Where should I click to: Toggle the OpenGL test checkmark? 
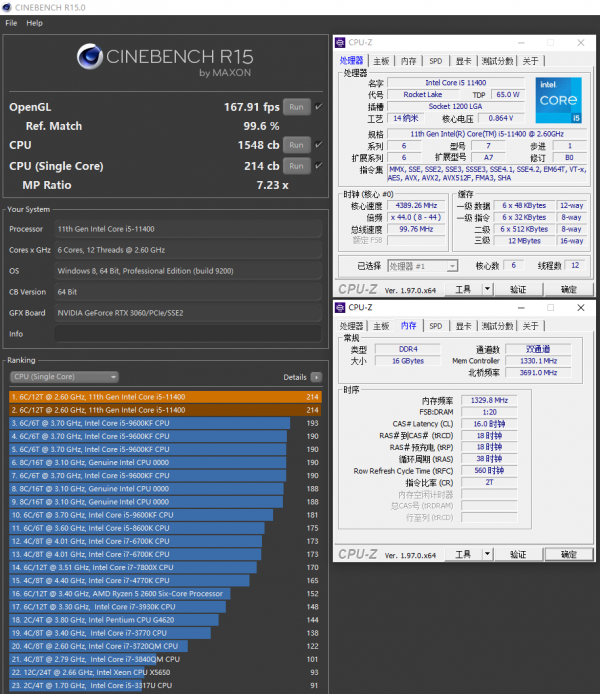click(318, 107)
